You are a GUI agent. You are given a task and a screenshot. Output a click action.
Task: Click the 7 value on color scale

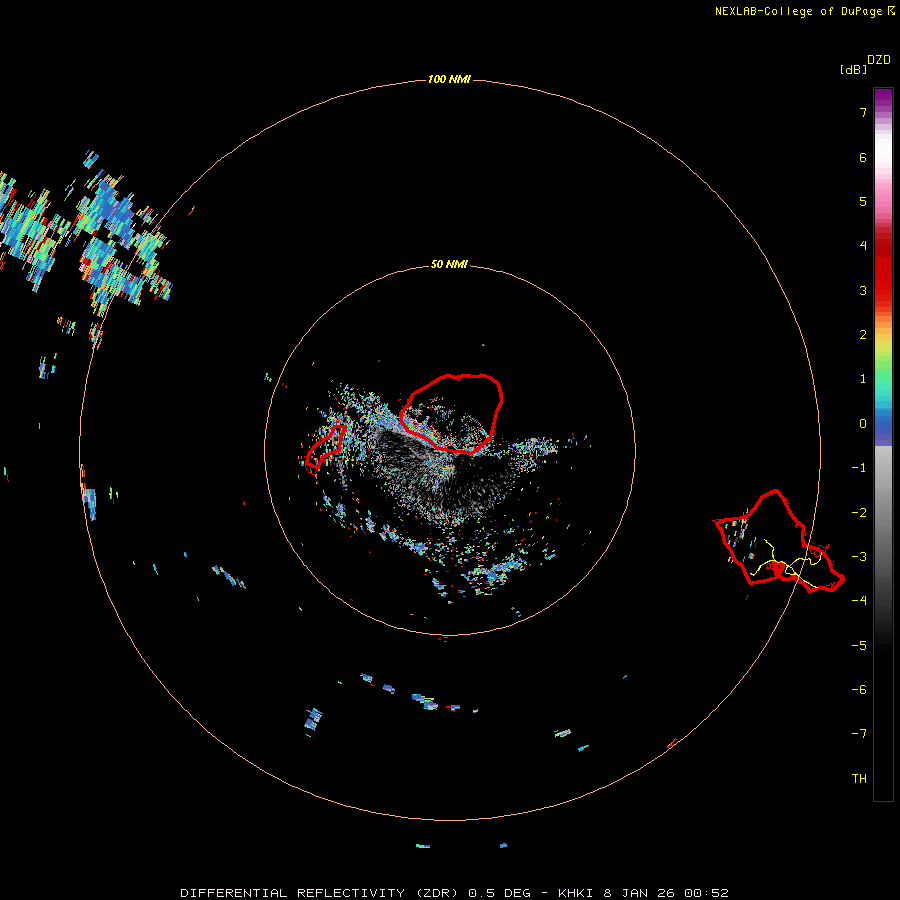(x=863, y=112)
